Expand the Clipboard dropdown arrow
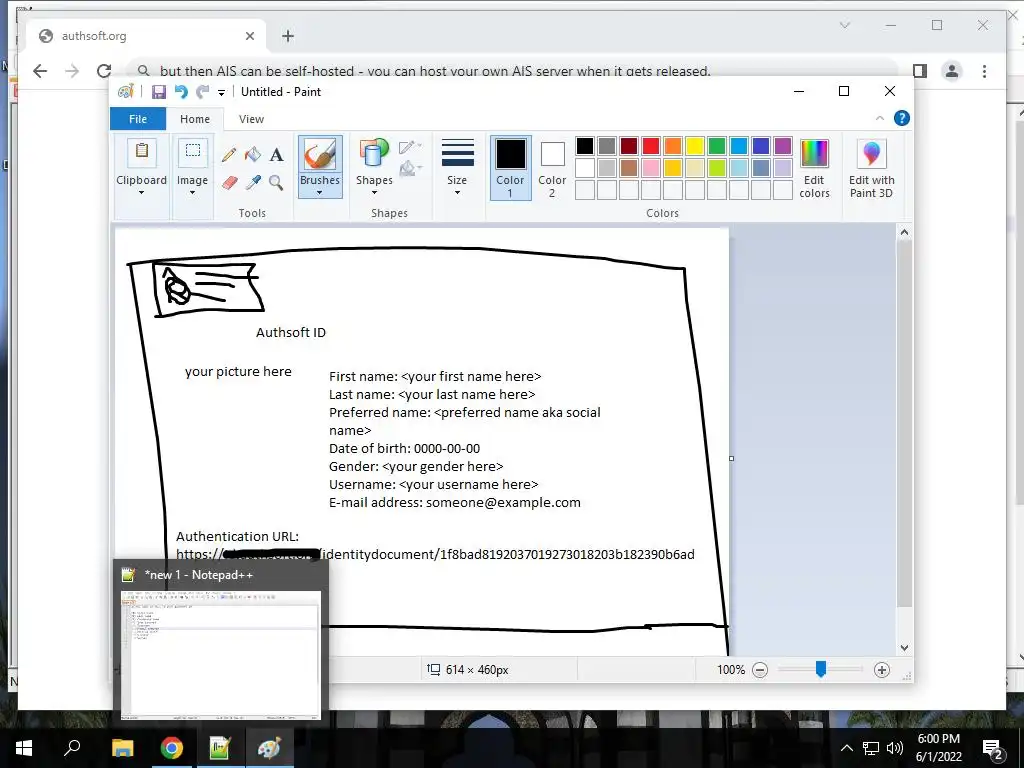The image size is (1024, 768). 142,193
